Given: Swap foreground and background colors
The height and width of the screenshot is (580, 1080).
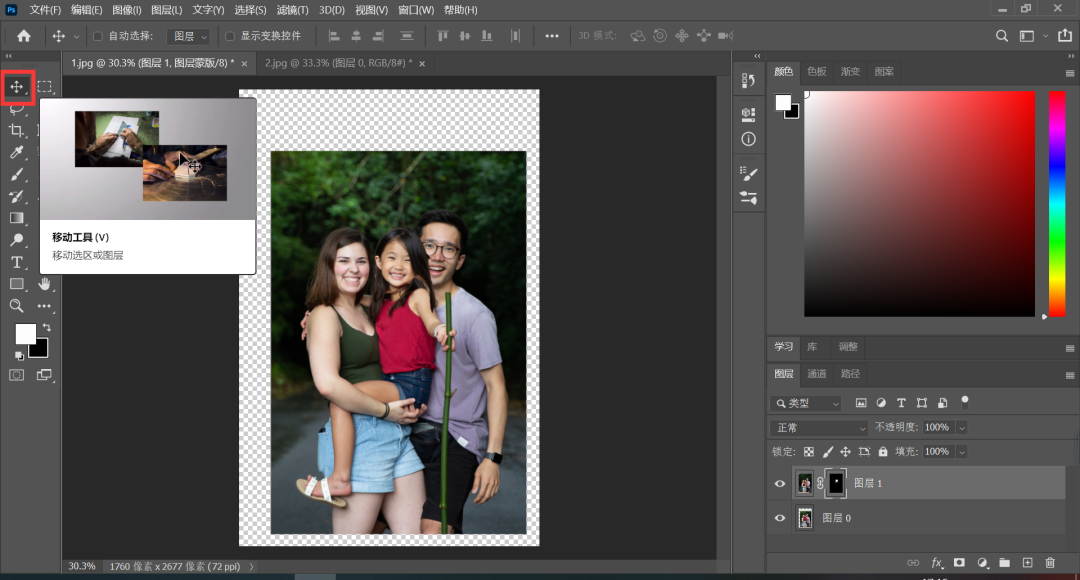Looking at the screenshot, I should pos(47,327).
